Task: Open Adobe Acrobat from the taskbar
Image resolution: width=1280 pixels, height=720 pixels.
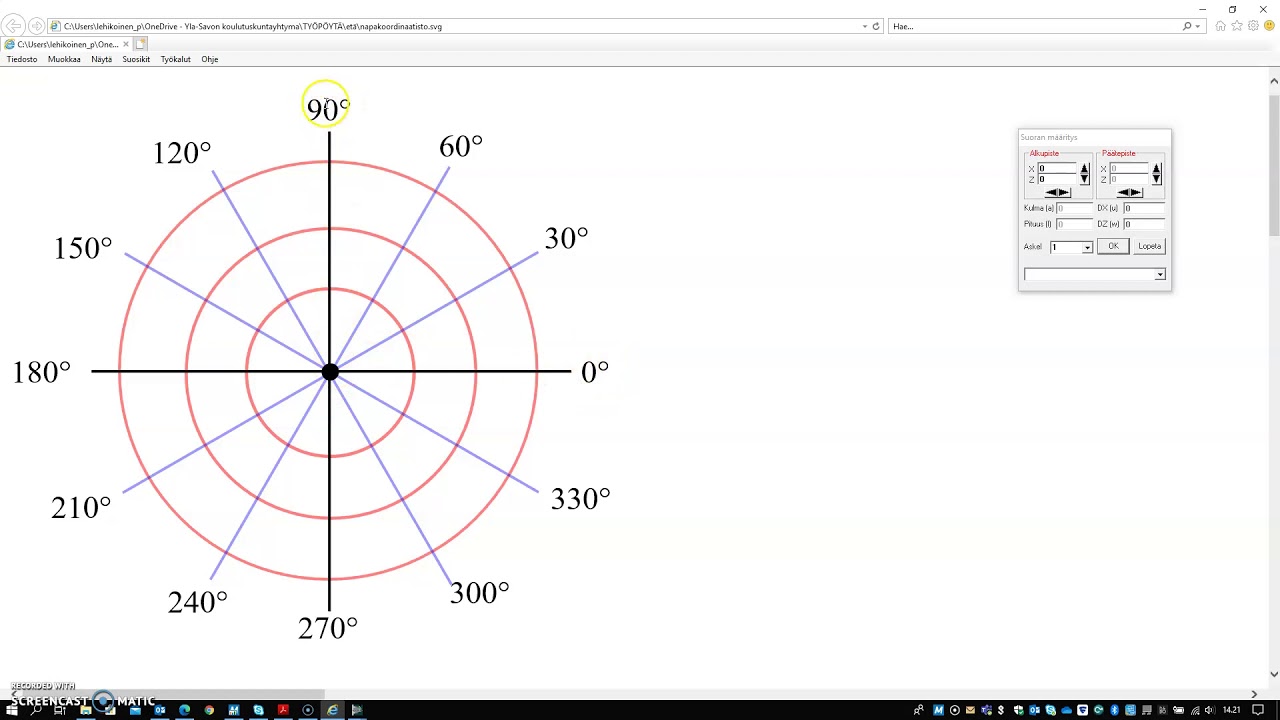Action: [283, 710]
